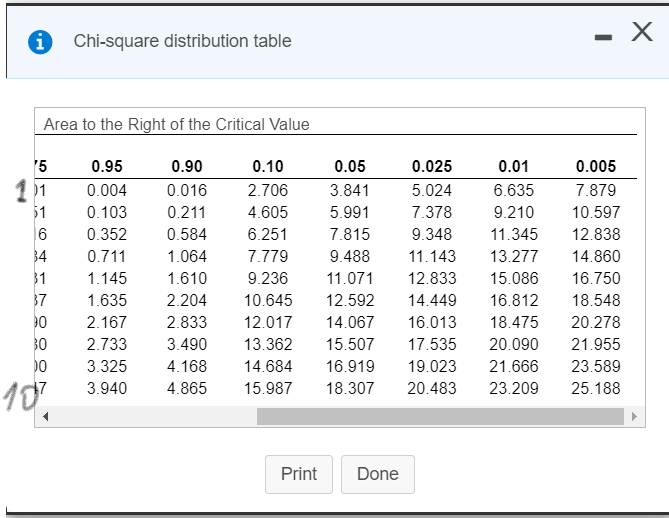
Task: Select the value 20.483
Action: pyautogui.click(x=432, y=388)
